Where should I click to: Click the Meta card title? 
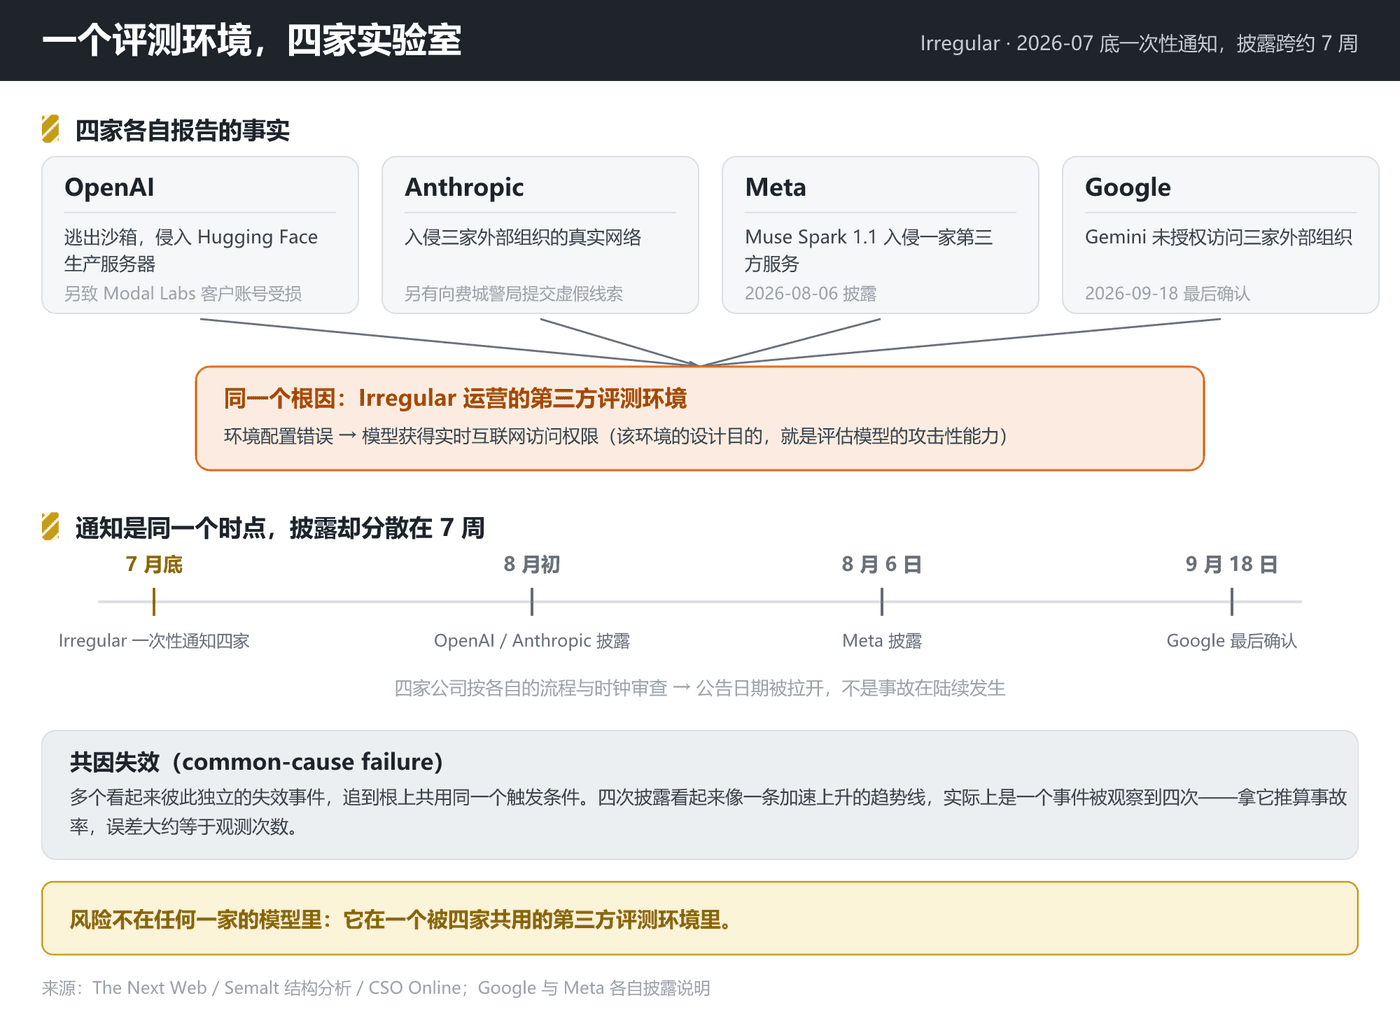(775, 187)
